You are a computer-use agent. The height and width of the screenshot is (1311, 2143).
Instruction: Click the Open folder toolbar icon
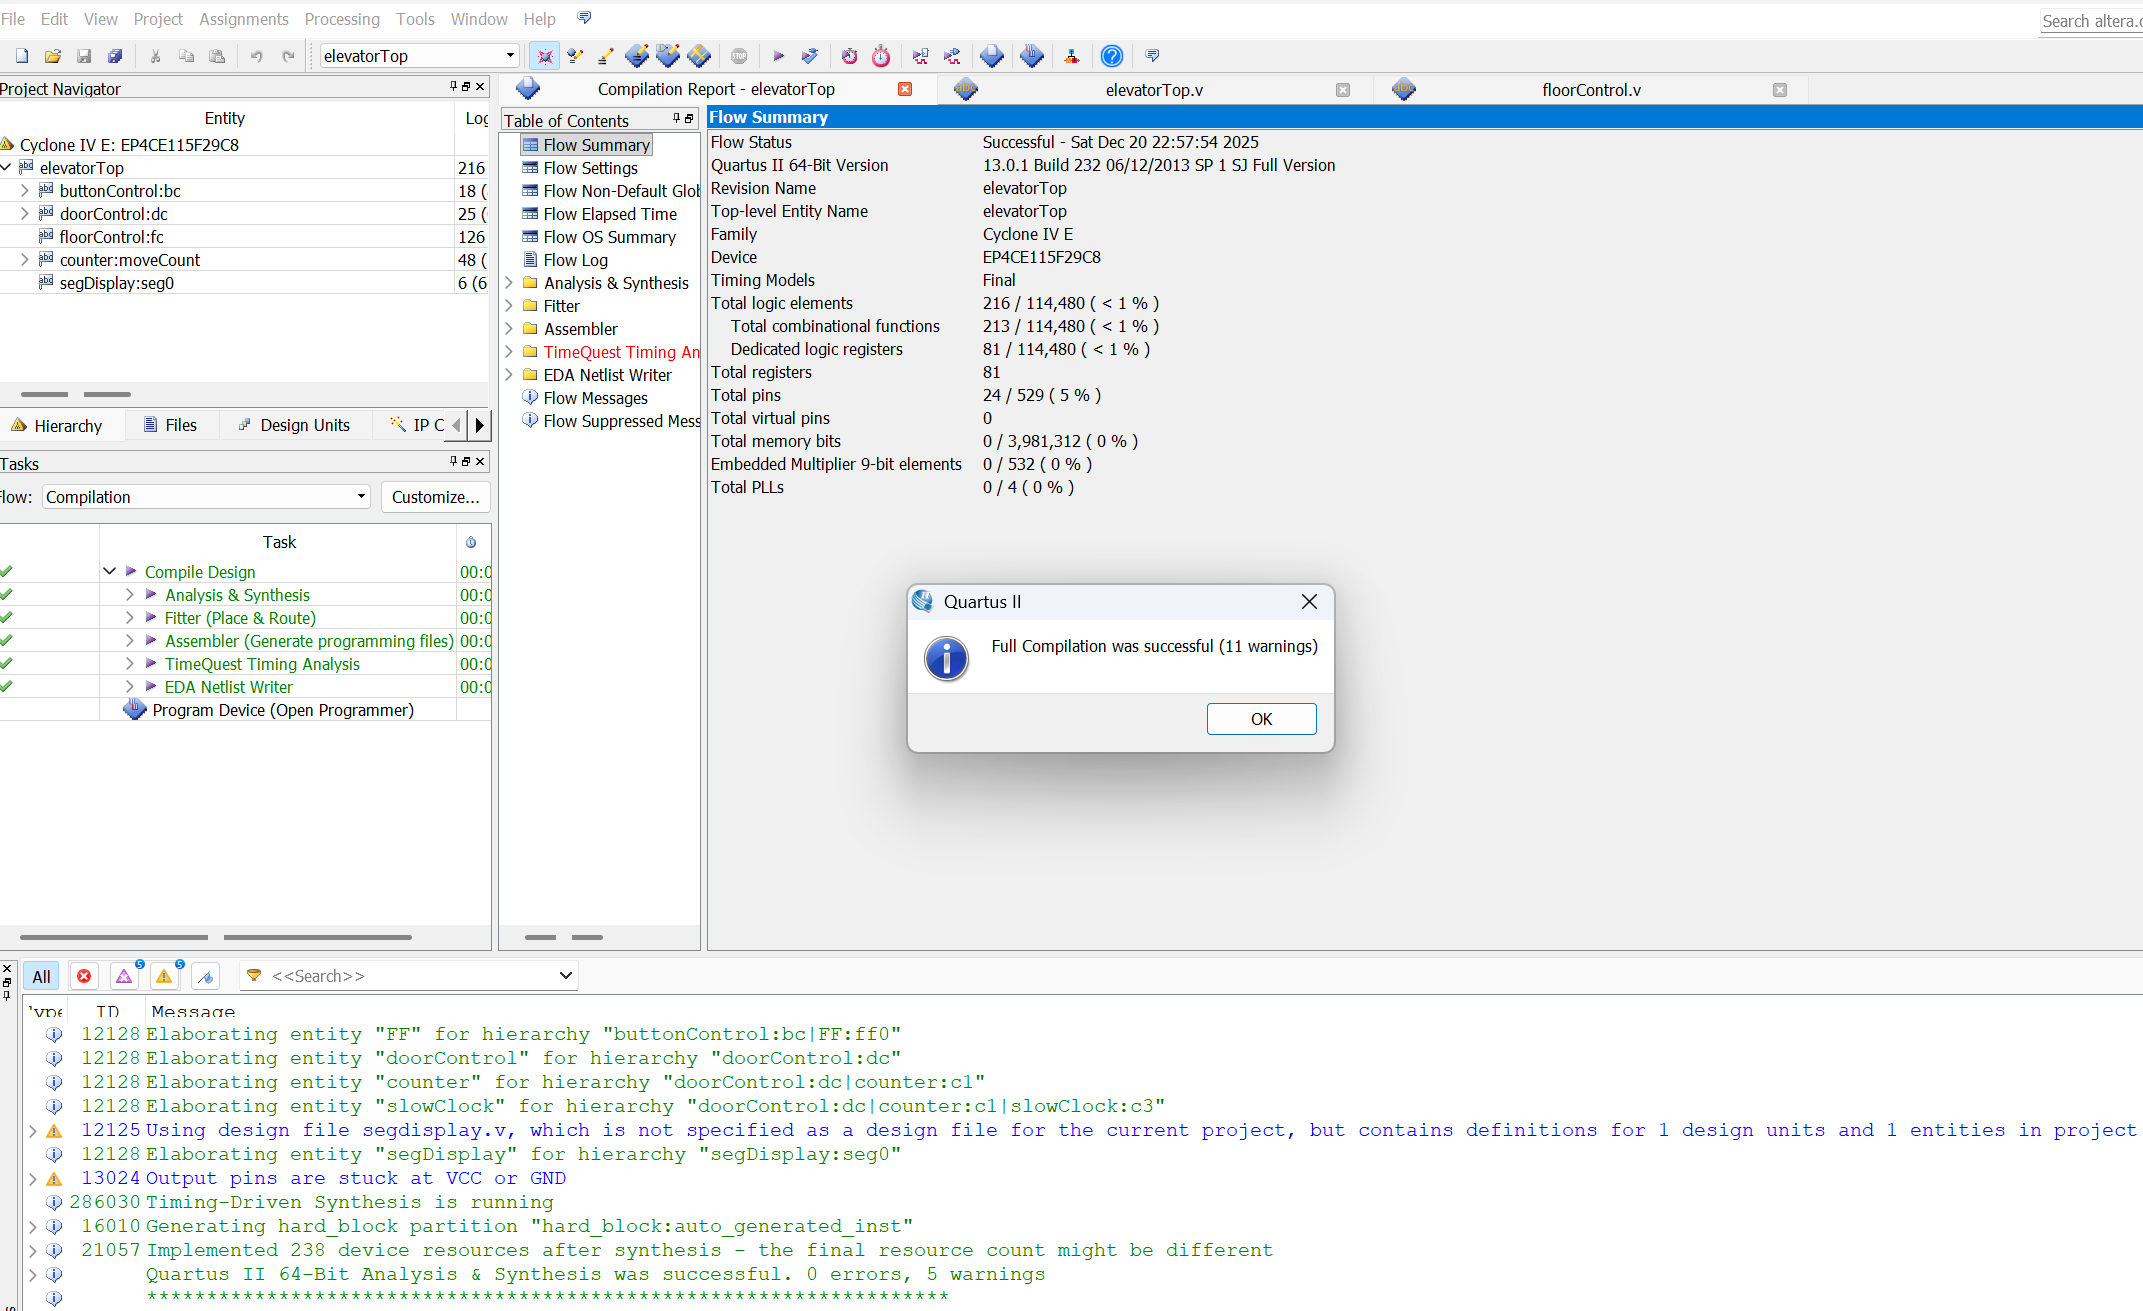tap(53, 56)
